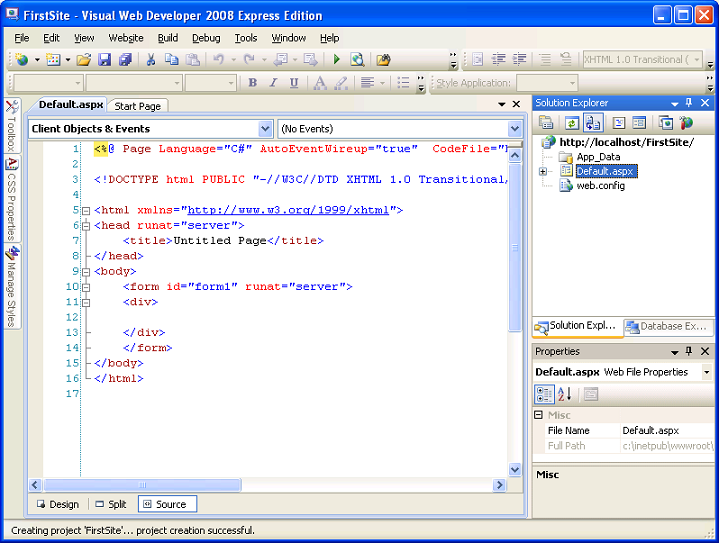The image size is (719, 543).
Task: Click the Save All icon
Action: pos(125,60)
